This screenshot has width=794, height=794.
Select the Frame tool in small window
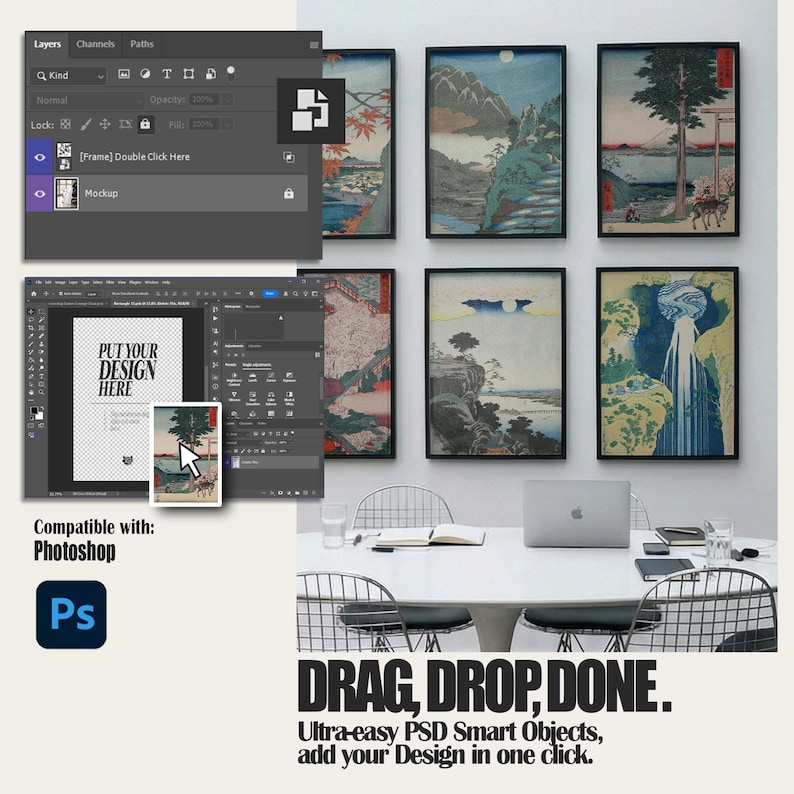(x=42, y=328)
